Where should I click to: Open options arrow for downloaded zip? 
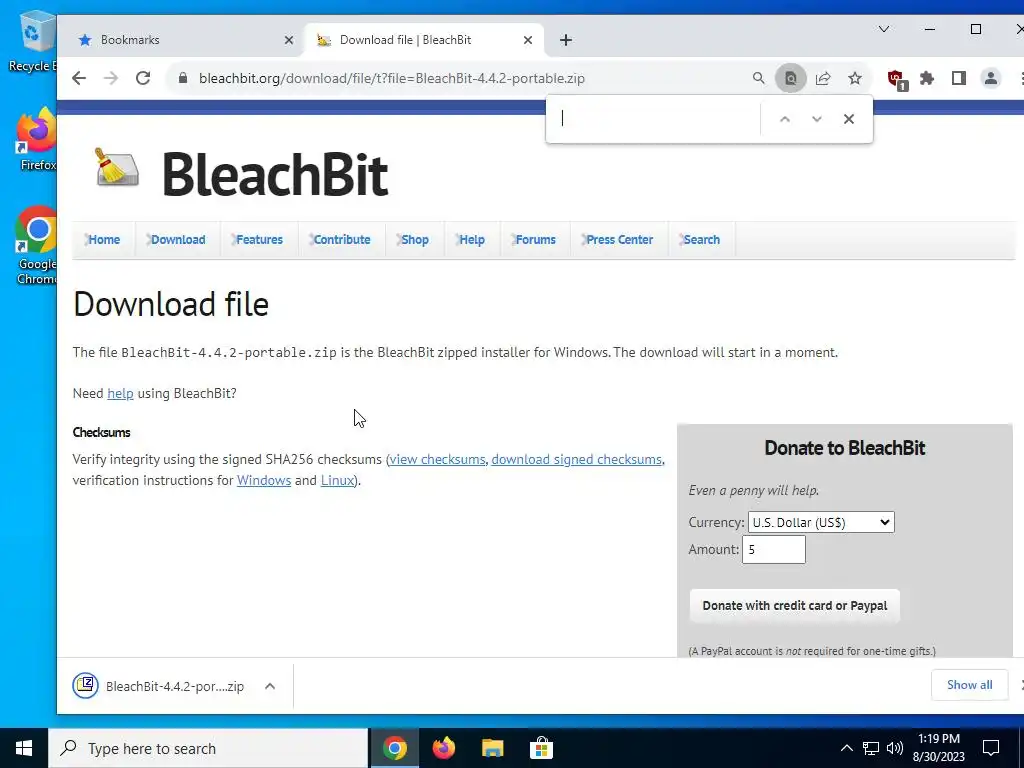270,686
